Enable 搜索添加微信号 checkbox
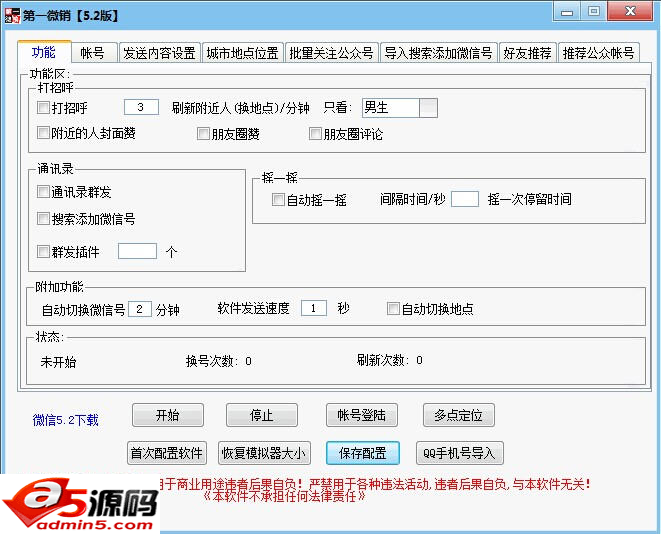Viewport: 661px width, 534px height. (43, 218)
